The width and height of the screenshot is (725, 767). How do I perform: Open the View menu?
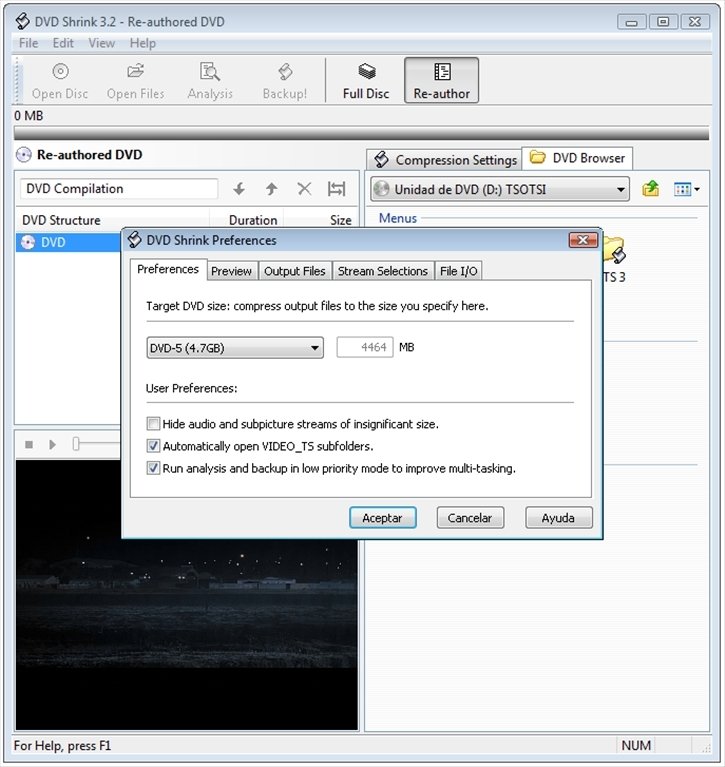click(x=101, y=43)
